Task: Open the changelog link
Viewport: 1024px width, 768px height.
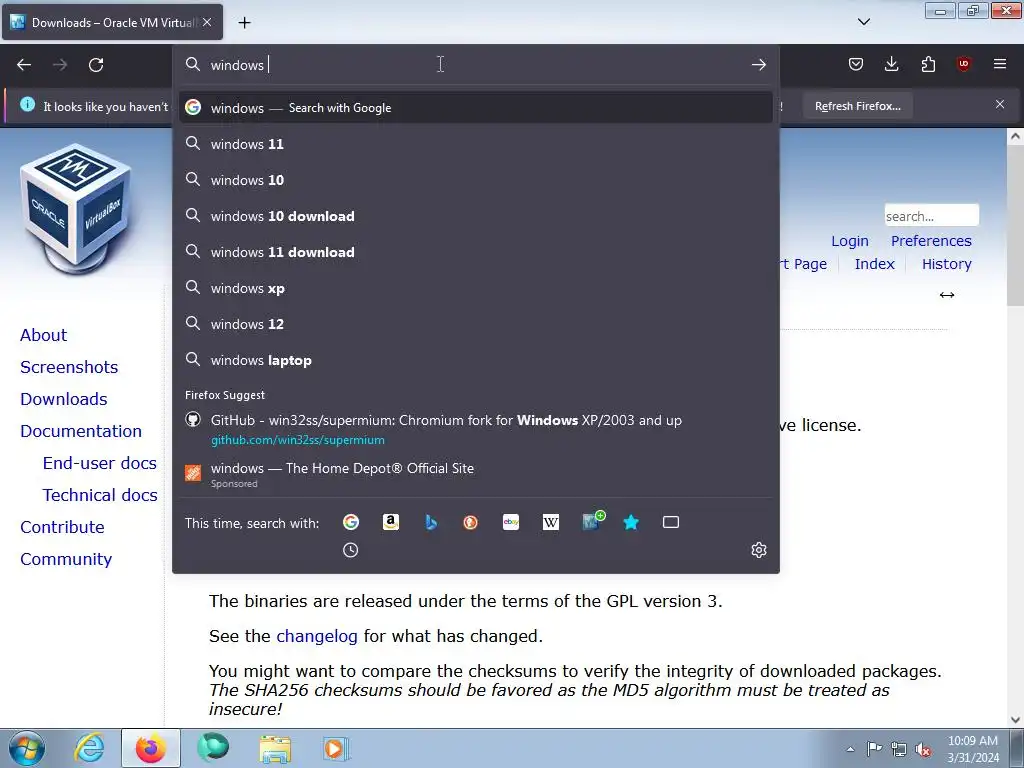Action: [317, 636]
